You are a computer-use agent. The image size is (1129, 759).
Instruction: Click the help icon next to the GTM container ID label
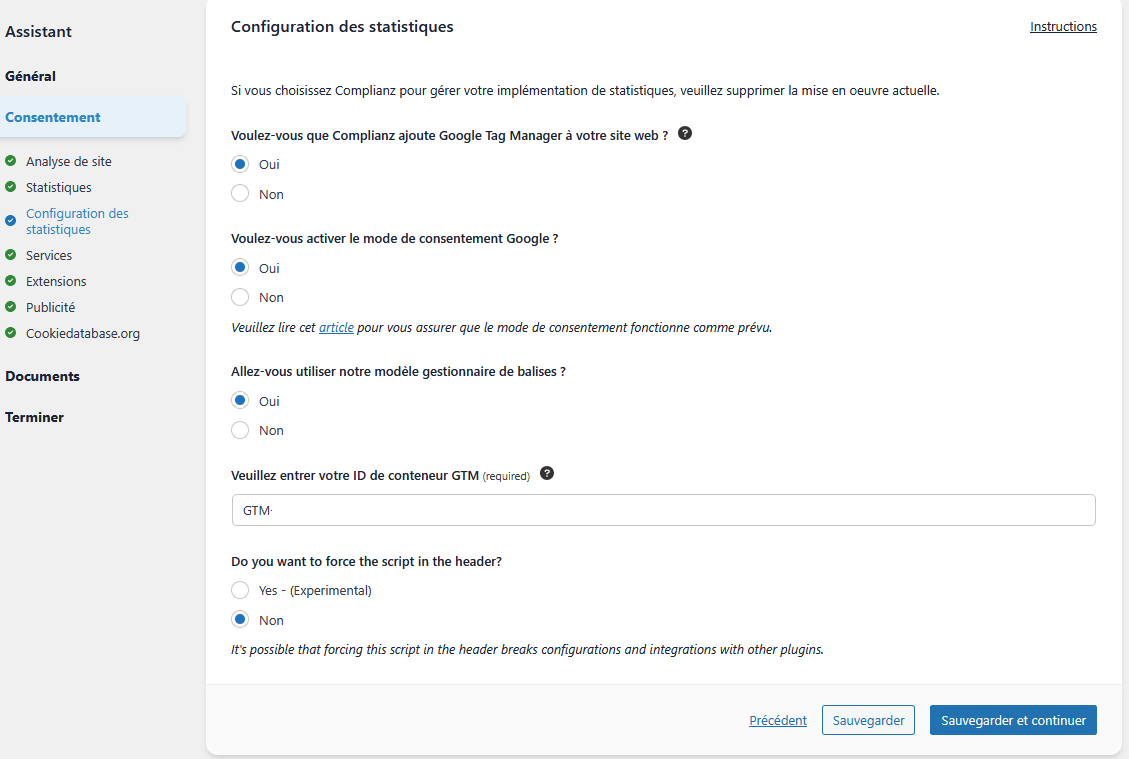(547, 473)
